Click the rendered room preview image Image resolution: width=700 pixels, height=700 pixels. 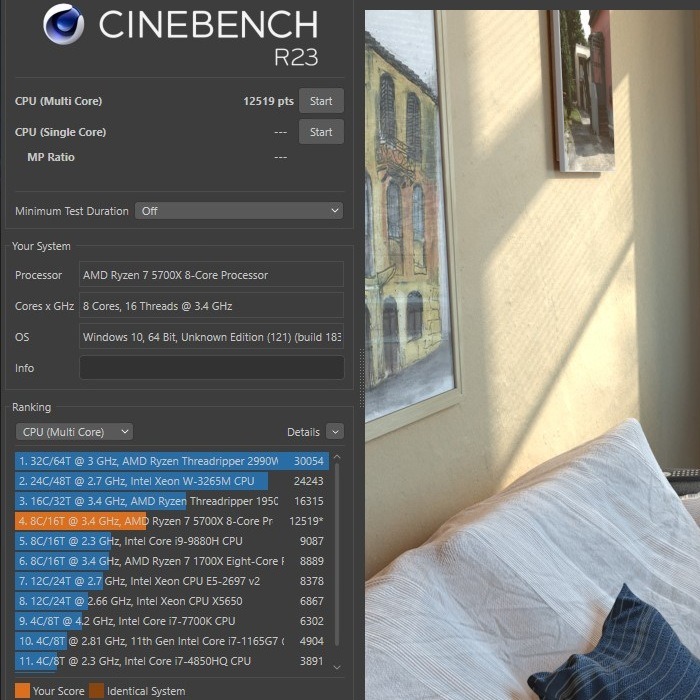532,355
